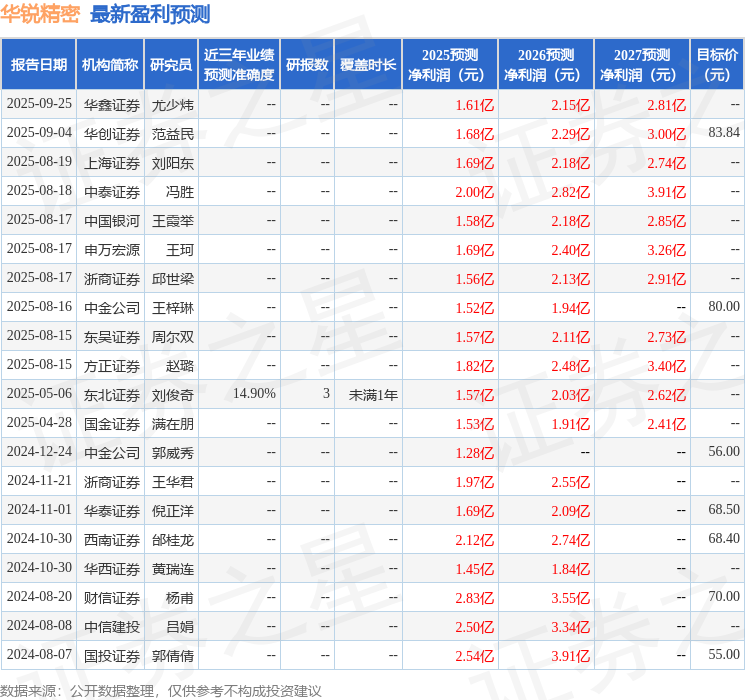
Task: Select the 未满1年 coverage cell
Action: click(373, 394)
